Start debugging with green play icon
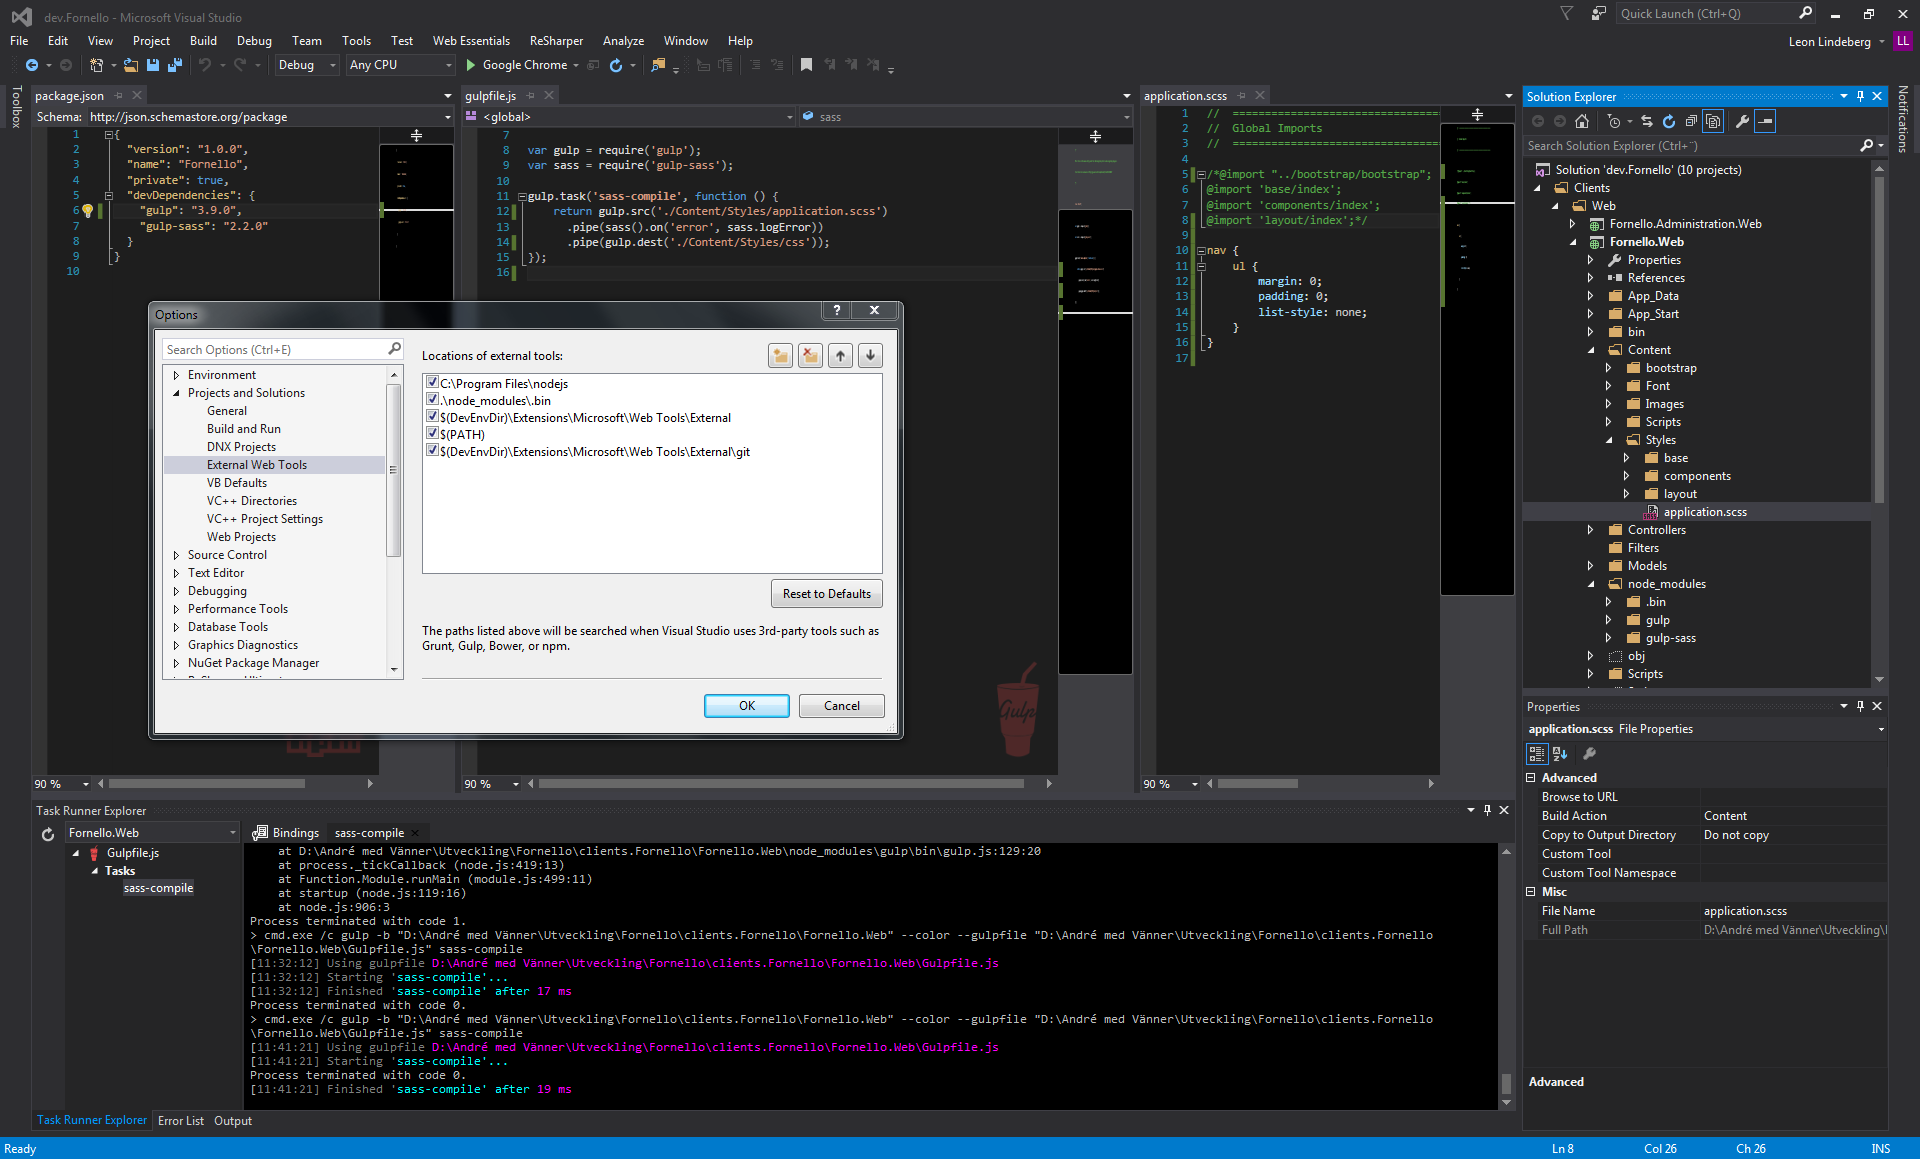Viewport: 1920px width, 1159px height. (x=470, y=65)
